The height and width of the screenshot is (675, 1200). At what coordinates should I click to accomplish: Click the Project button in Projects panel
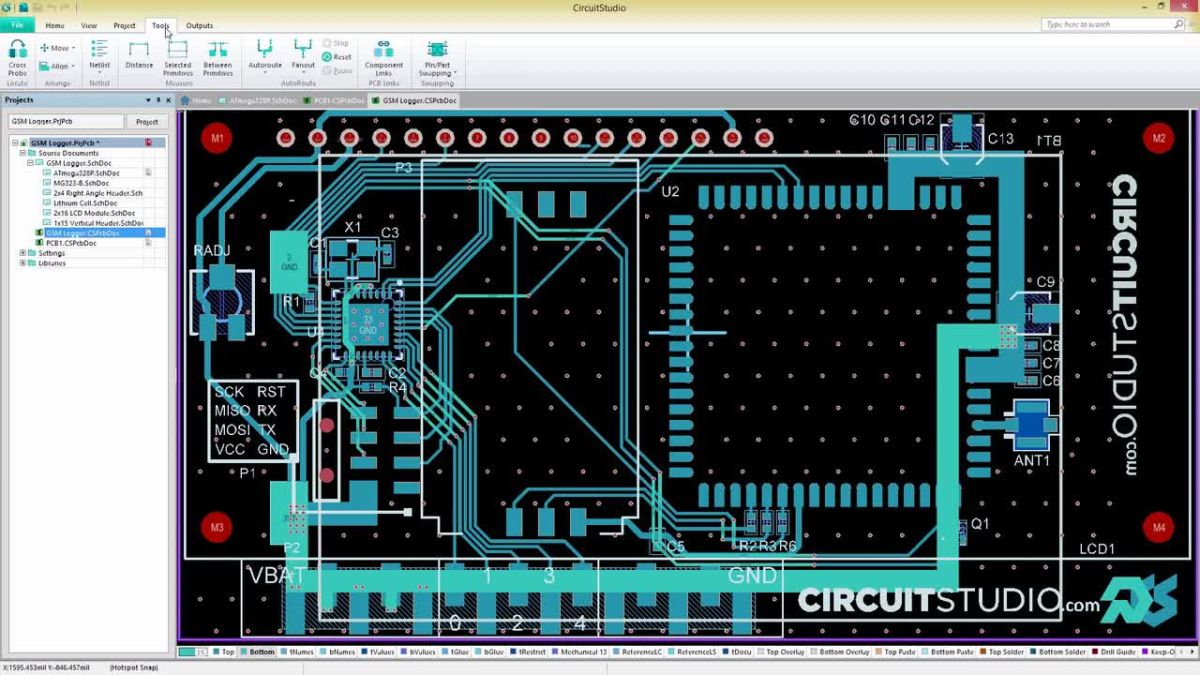pyautogui.click(x=147, y=120)
